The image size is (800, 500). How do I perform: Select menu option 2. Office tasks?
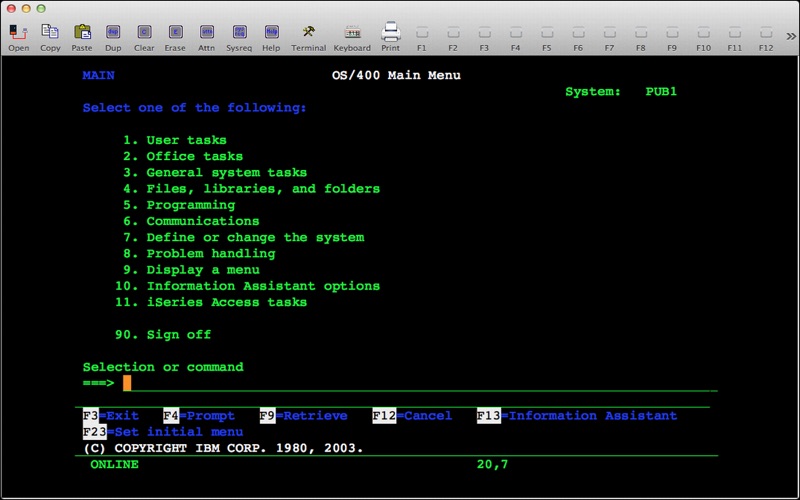183,156
